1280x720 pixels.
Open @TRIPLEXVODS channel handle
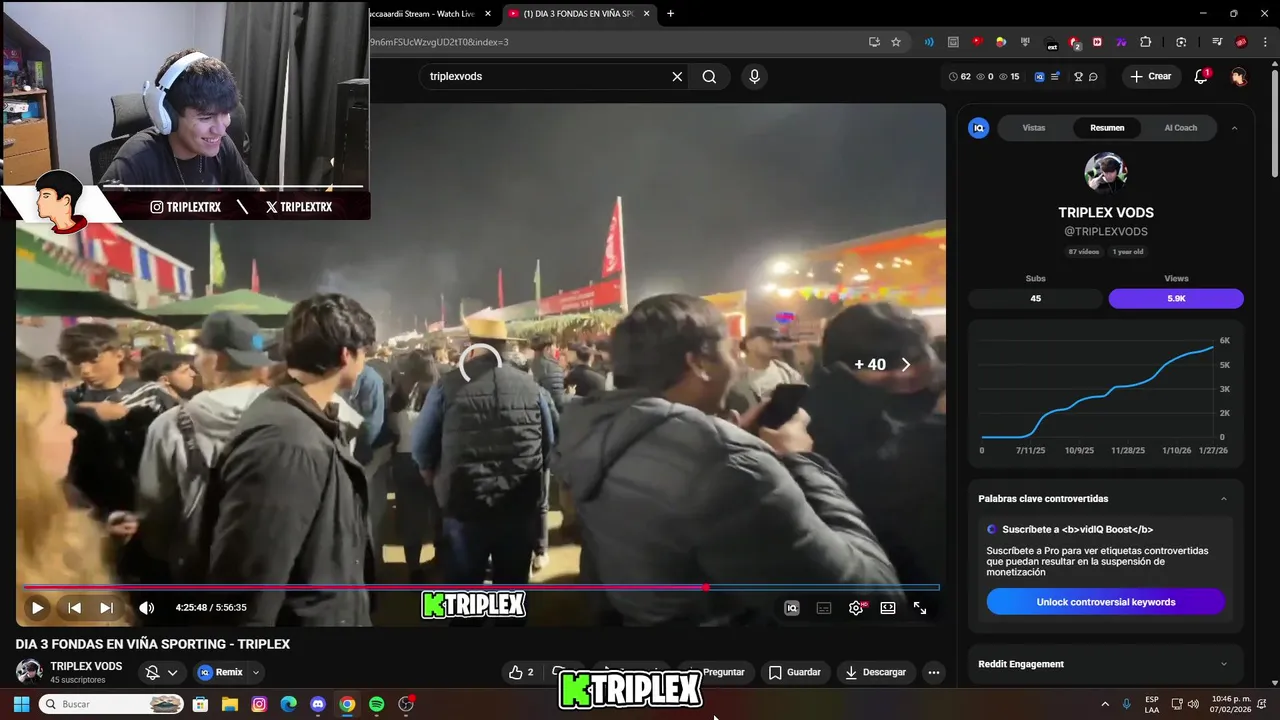pos(1106,232)
